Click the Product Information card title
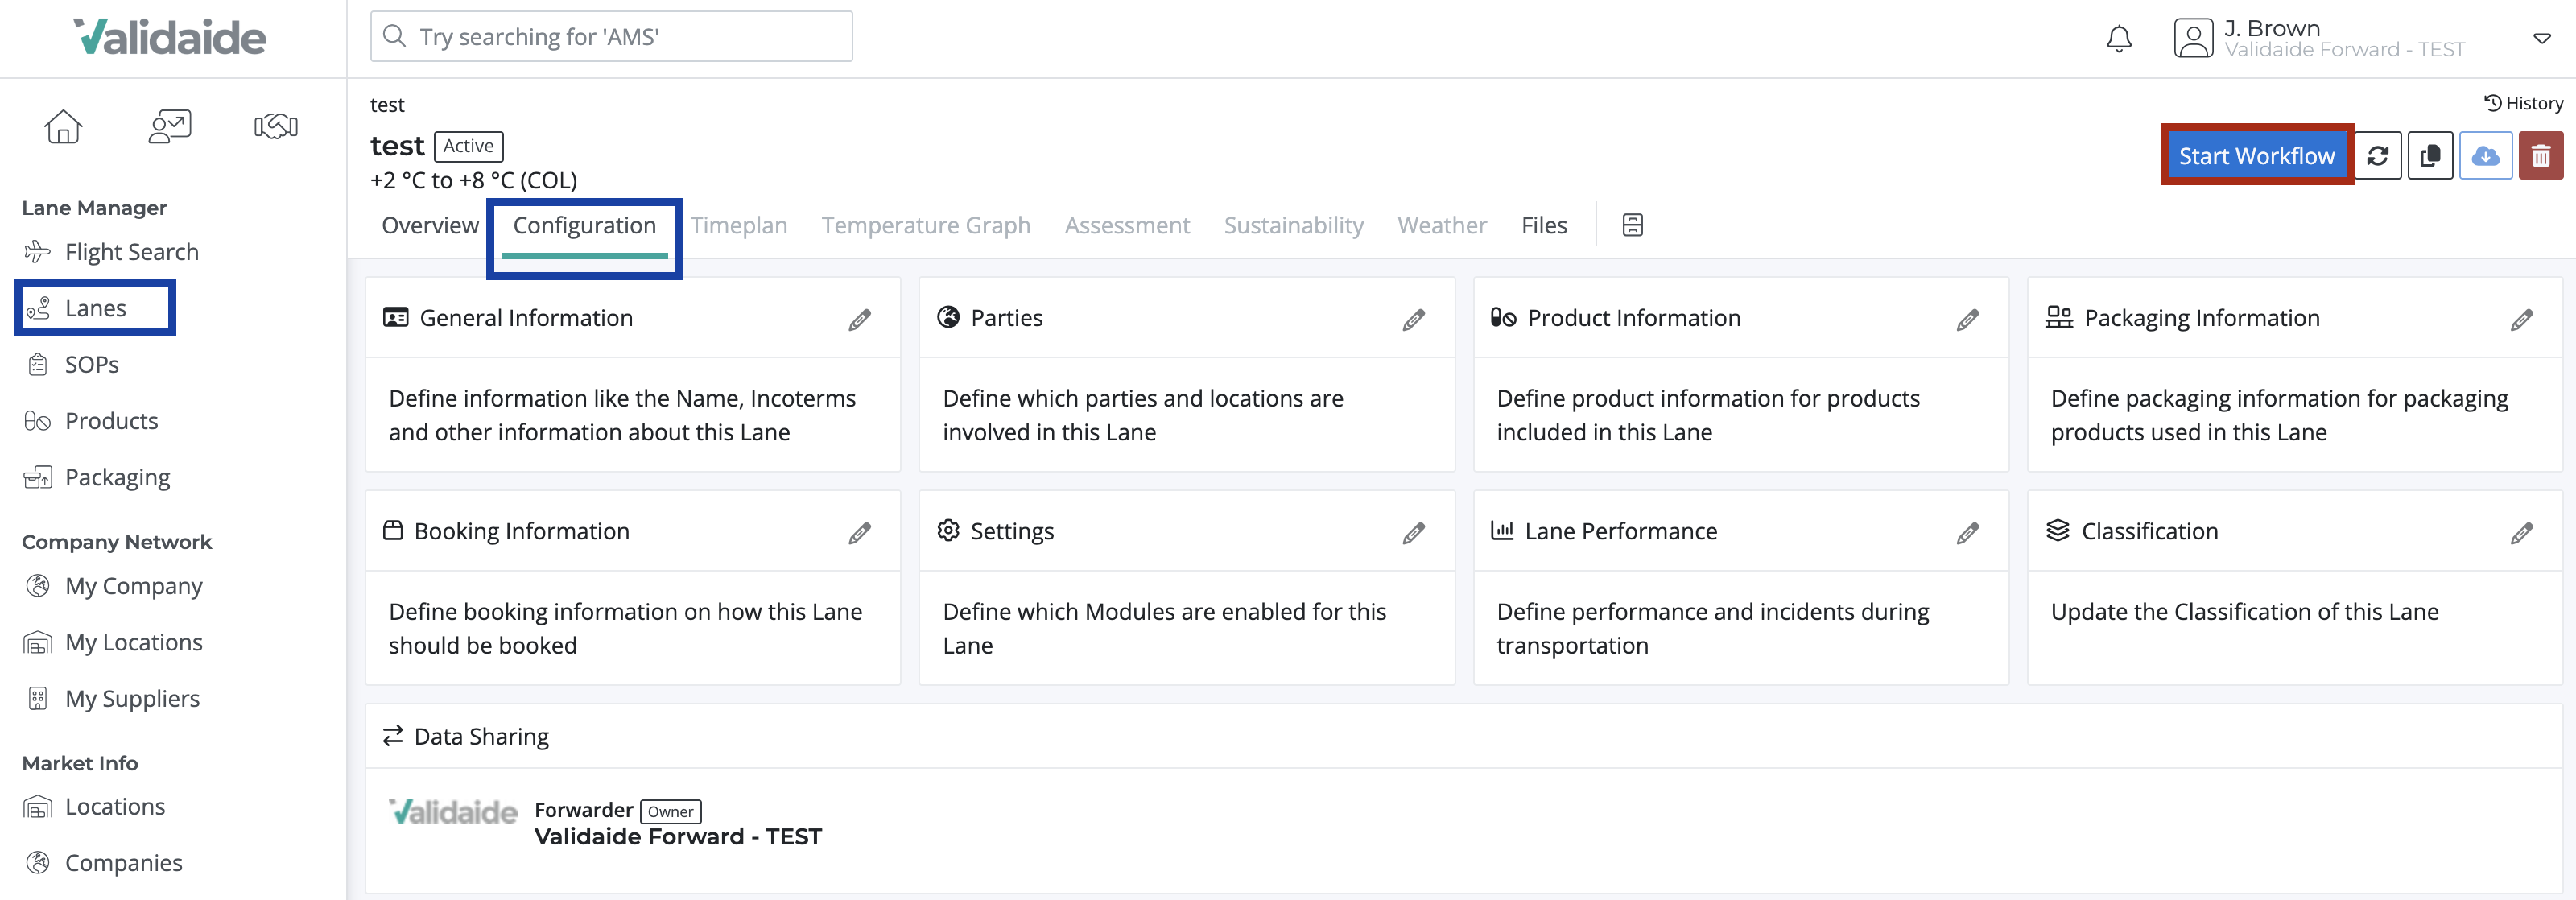Screen dimensions: 2576x900 [1633, 318]
